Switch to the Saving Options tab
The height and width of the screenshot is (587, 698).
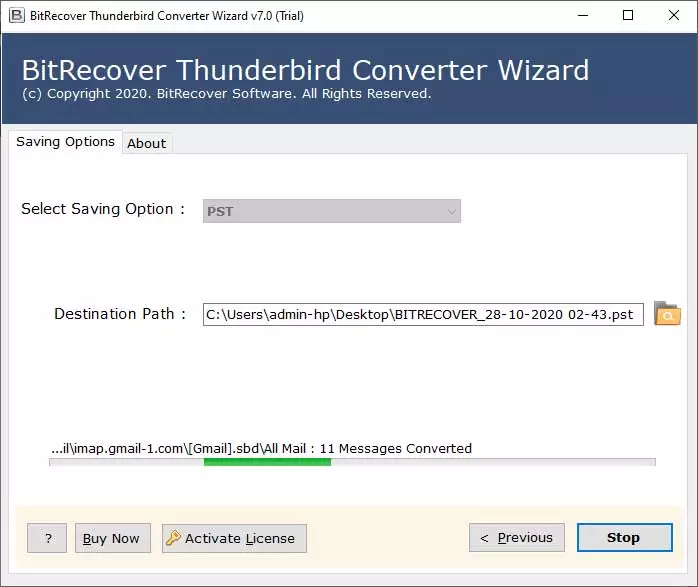pyautogui.click(x=65, y=142)
